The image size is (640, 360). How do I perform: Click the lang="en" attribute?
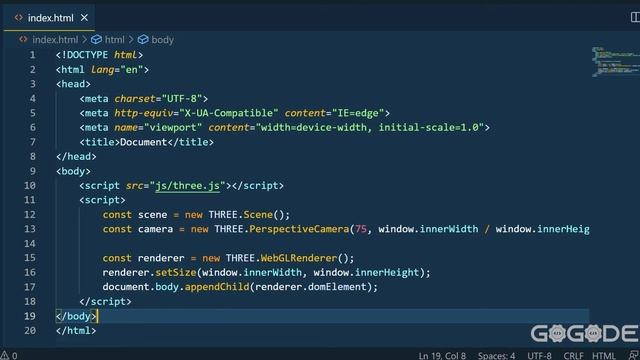117,69
